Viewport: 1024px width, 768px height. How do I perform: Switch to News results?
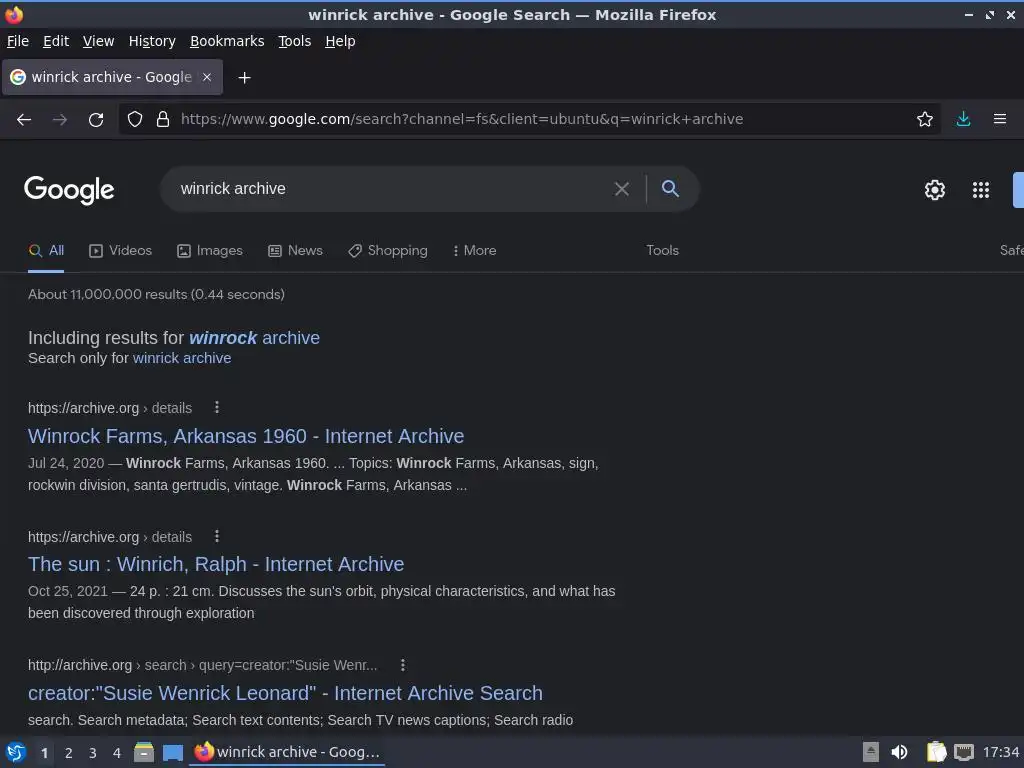pos(295,251)
